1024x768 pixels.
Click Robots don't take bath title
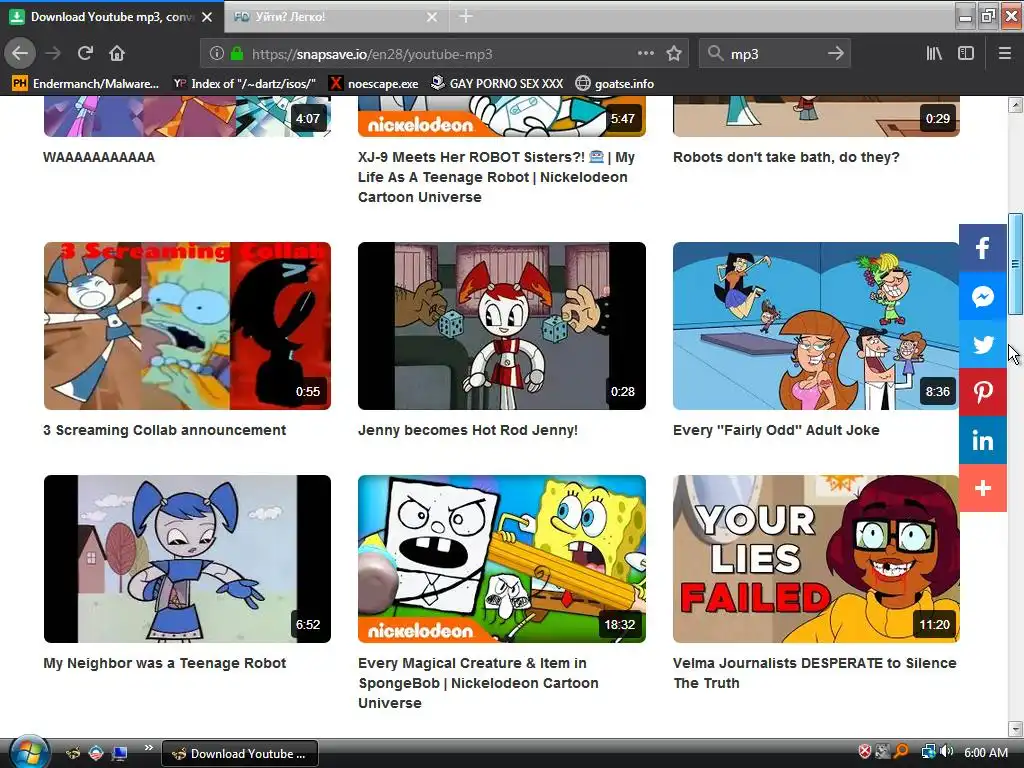point(786,157)
